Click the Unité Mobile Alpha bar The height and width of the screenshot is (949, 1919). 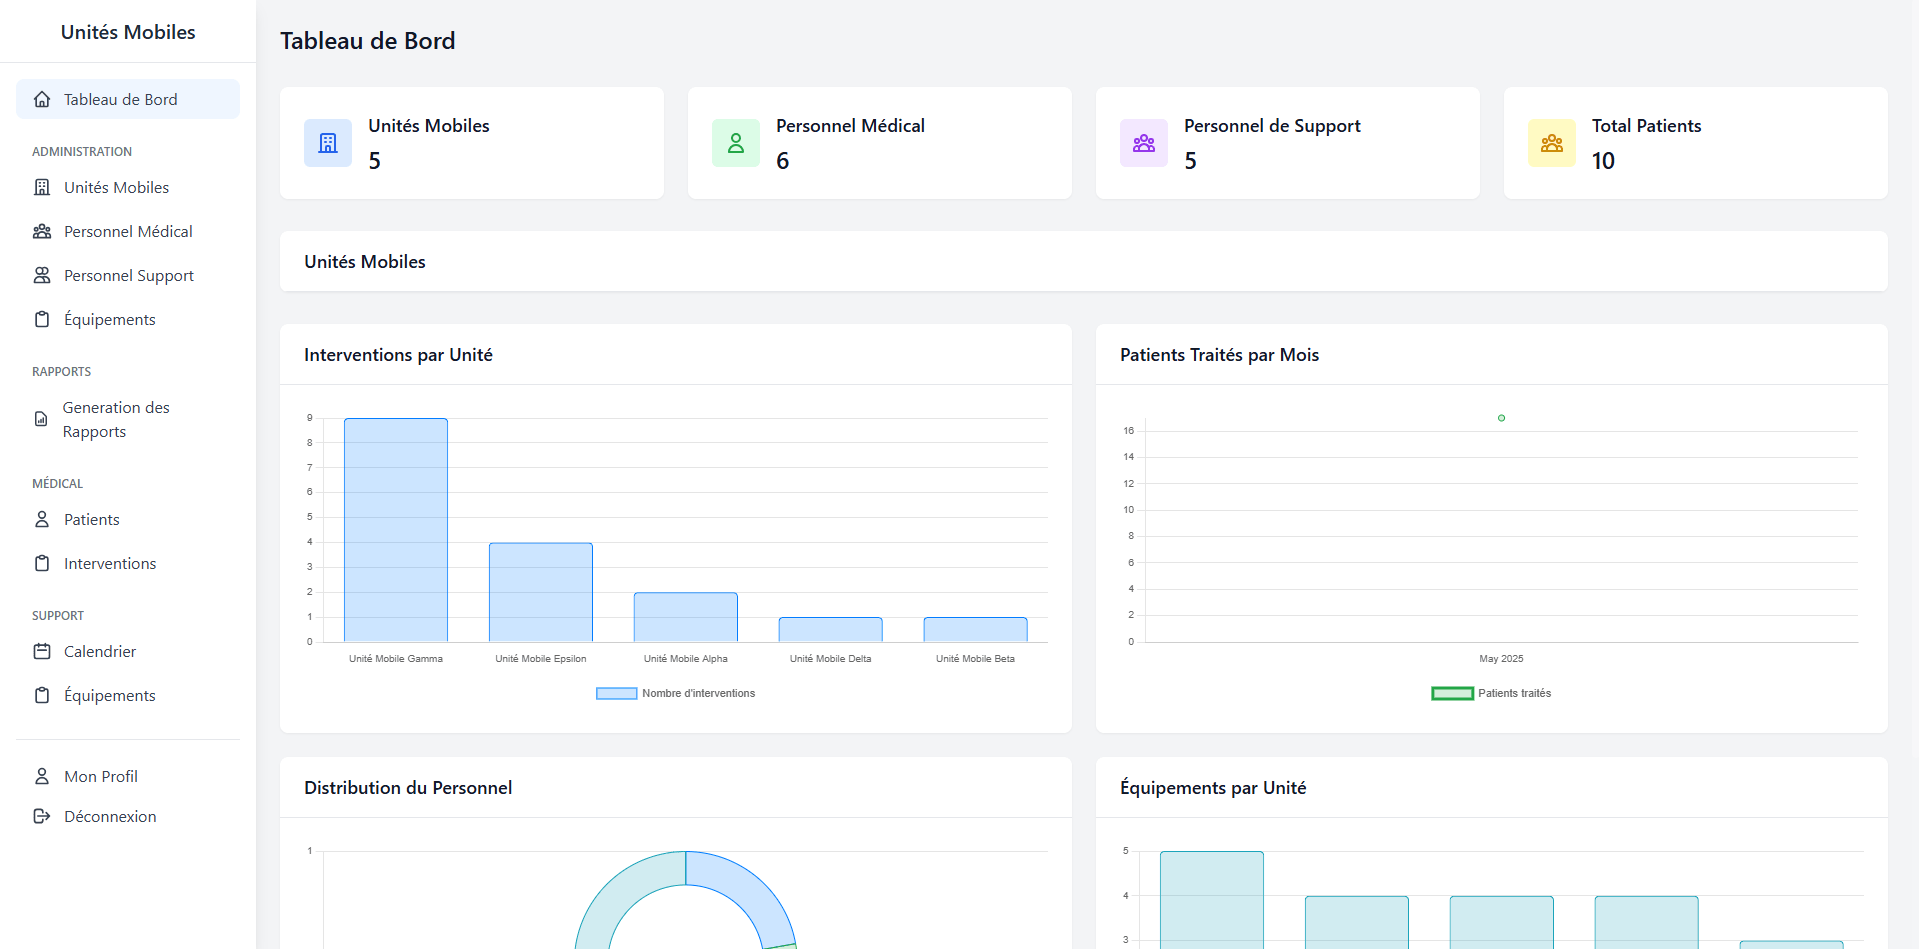click(686, 617)
